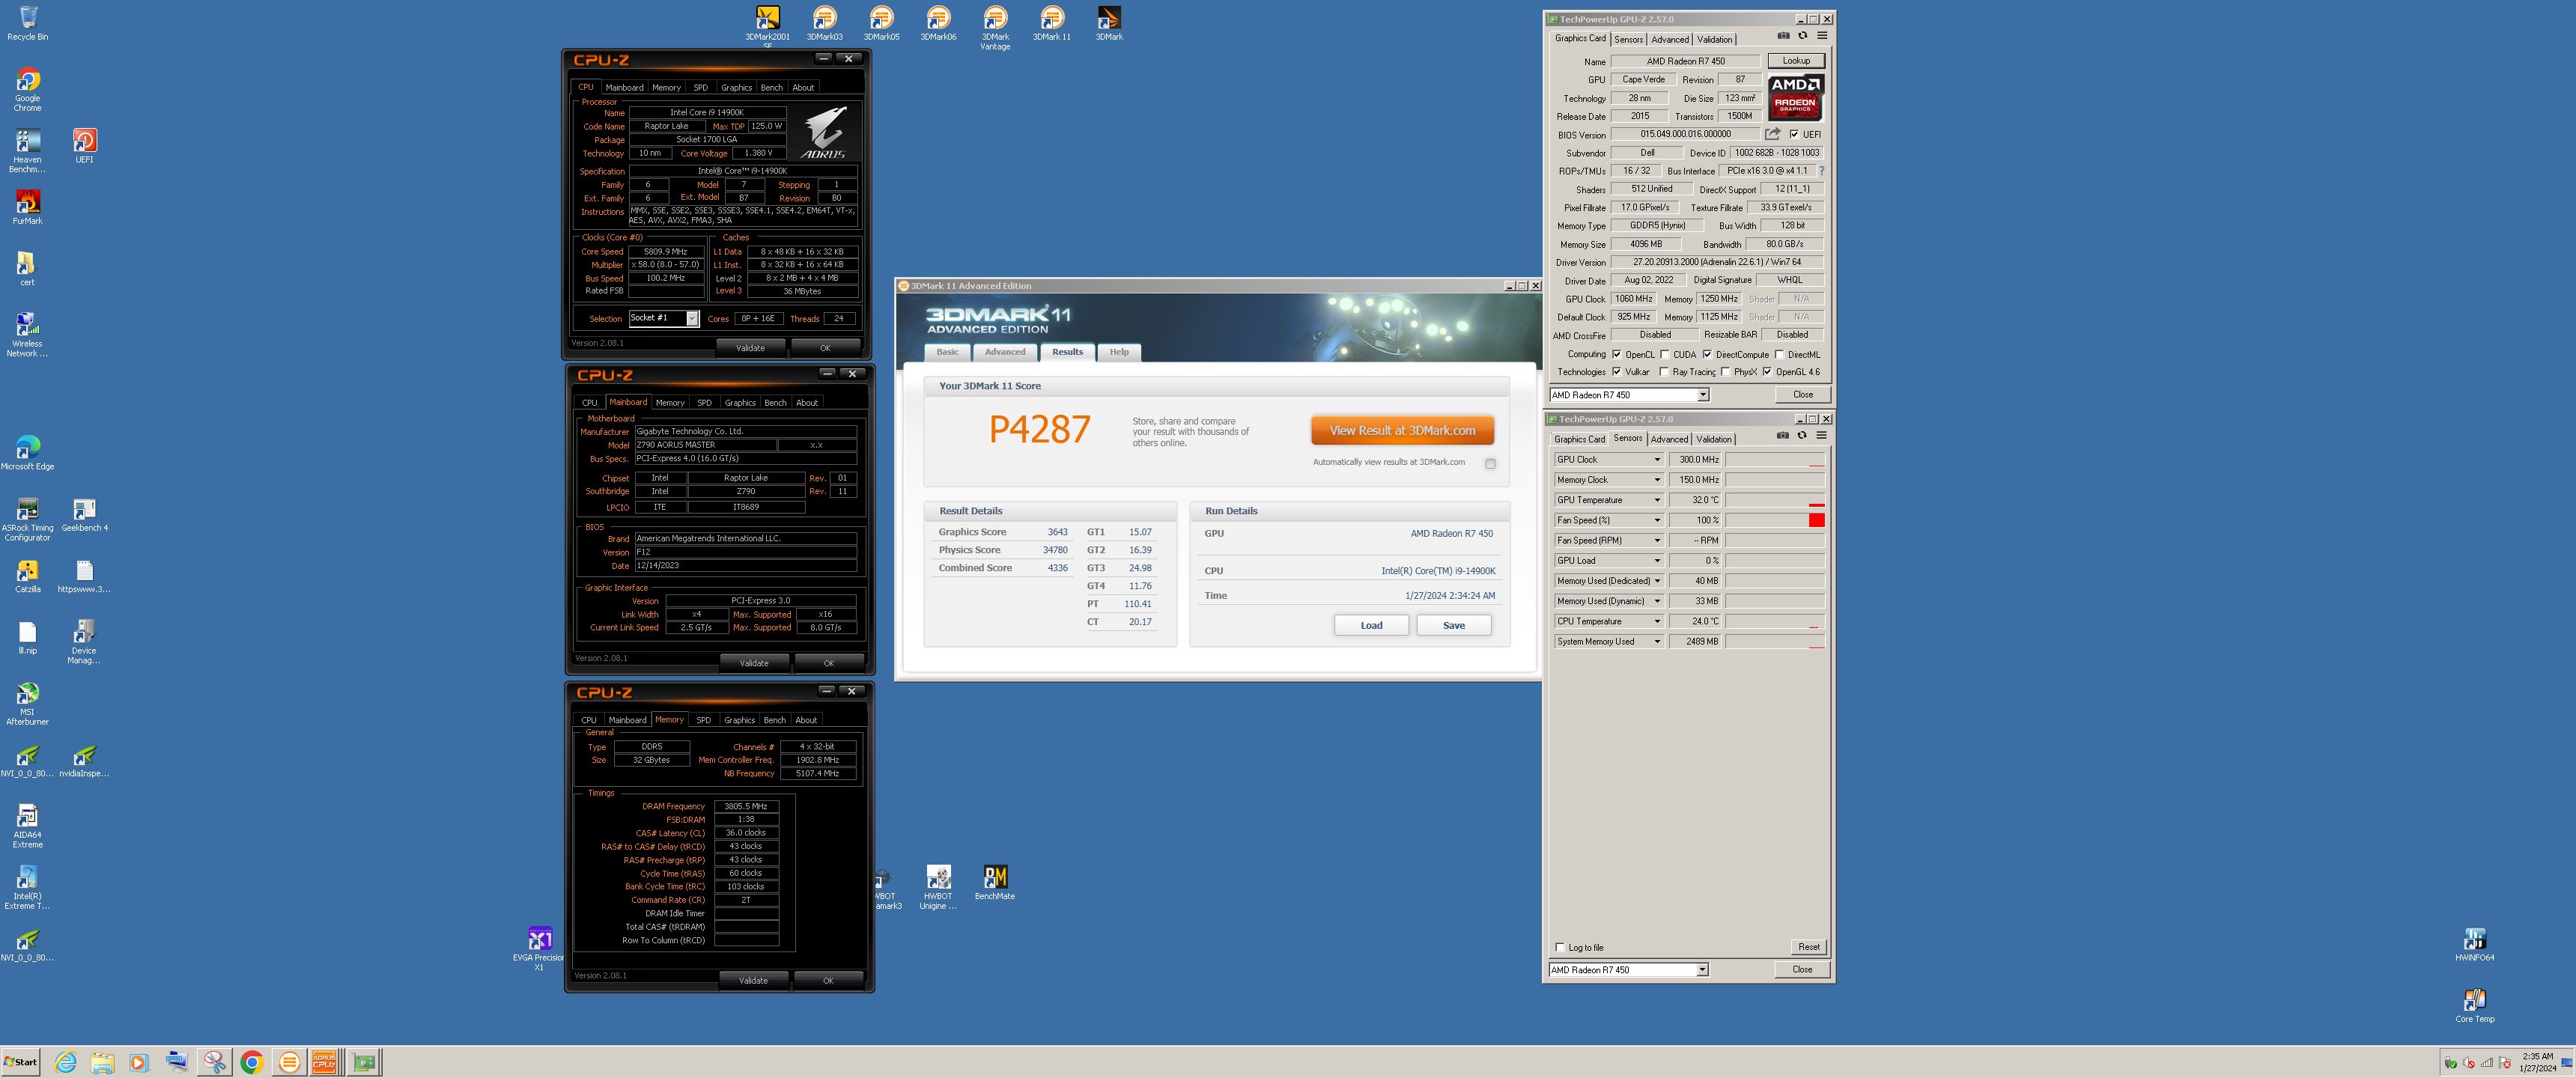Take GPU-Z screenshot in Graphics Card window

[x=1783, y=36]
